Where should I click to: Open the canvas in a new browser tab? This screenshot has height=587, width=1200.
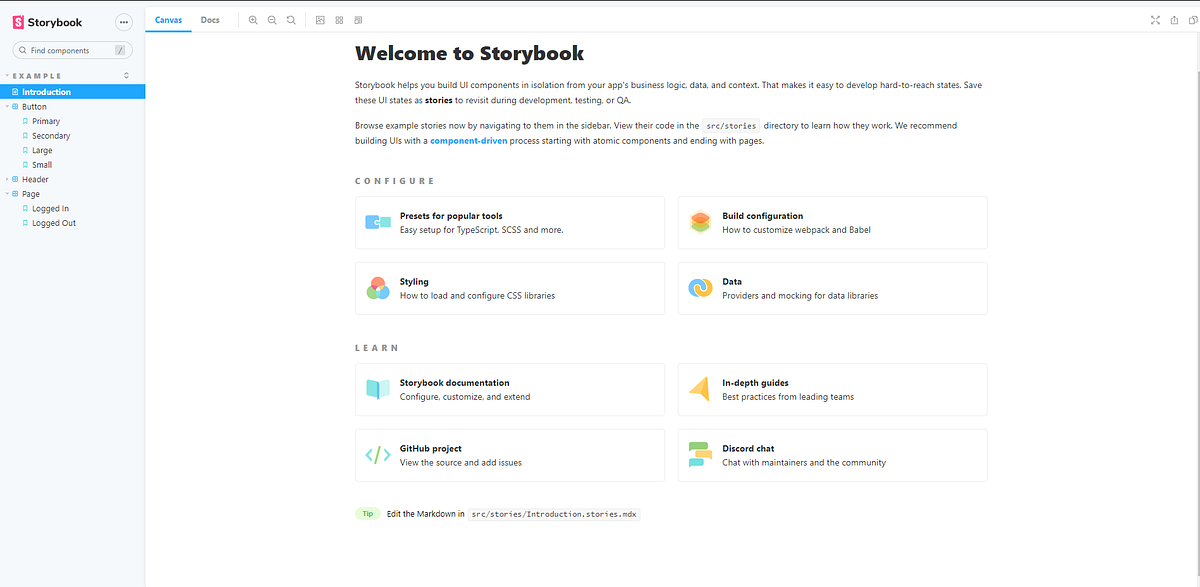point(1174,19)
